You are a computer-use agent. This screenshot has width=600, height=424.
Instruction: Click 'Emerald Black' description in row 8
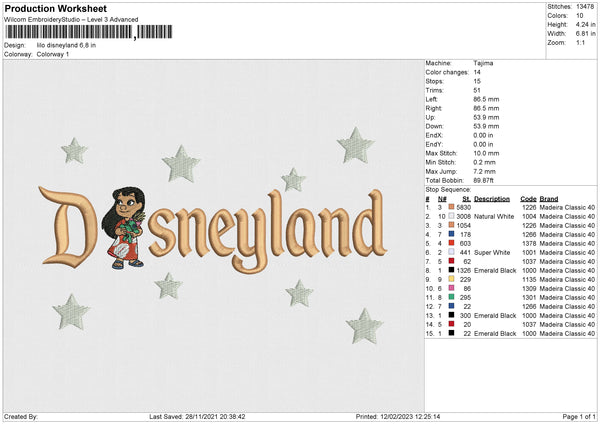pyautogui.click(x=495, y=271)
